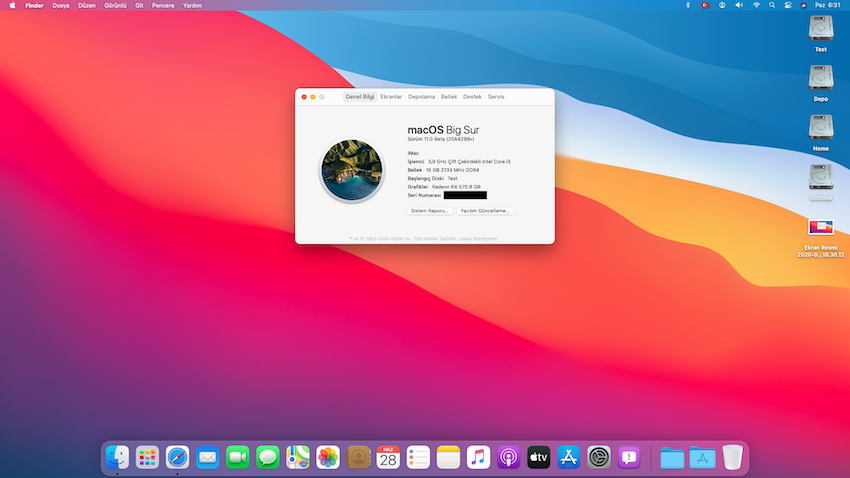850x478 pixels.
Task: Open the Turkish flag input source menu
Action: (704, 5)
